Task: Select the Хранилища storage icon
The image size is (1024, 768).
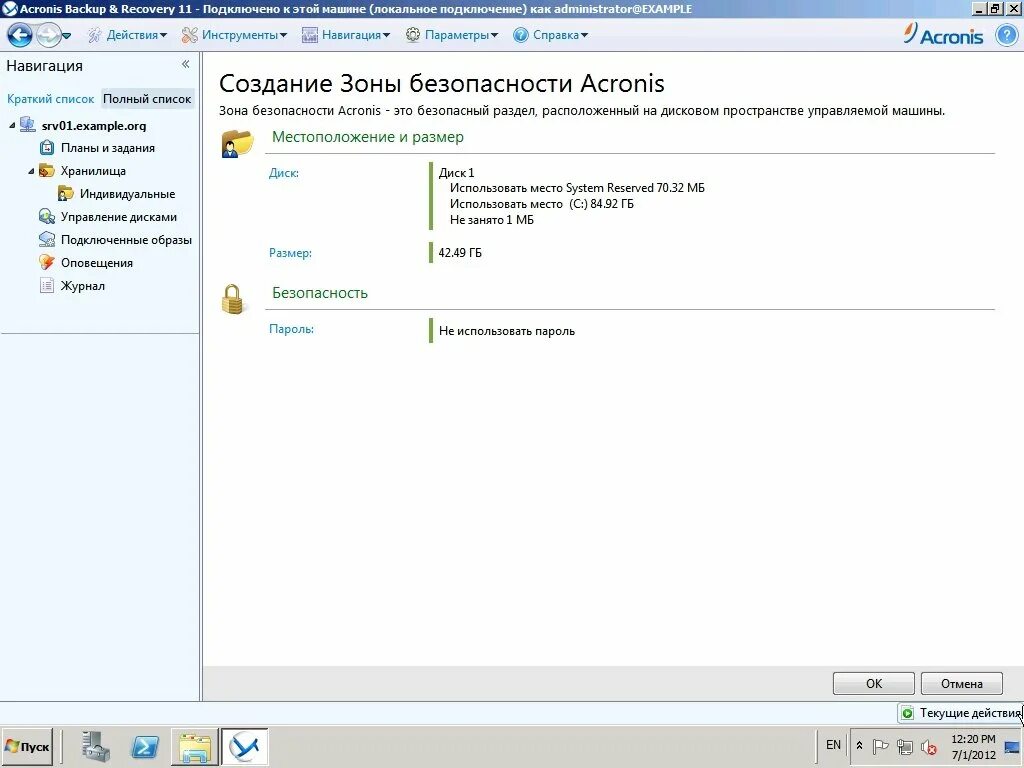Action: tap(47, 170)
